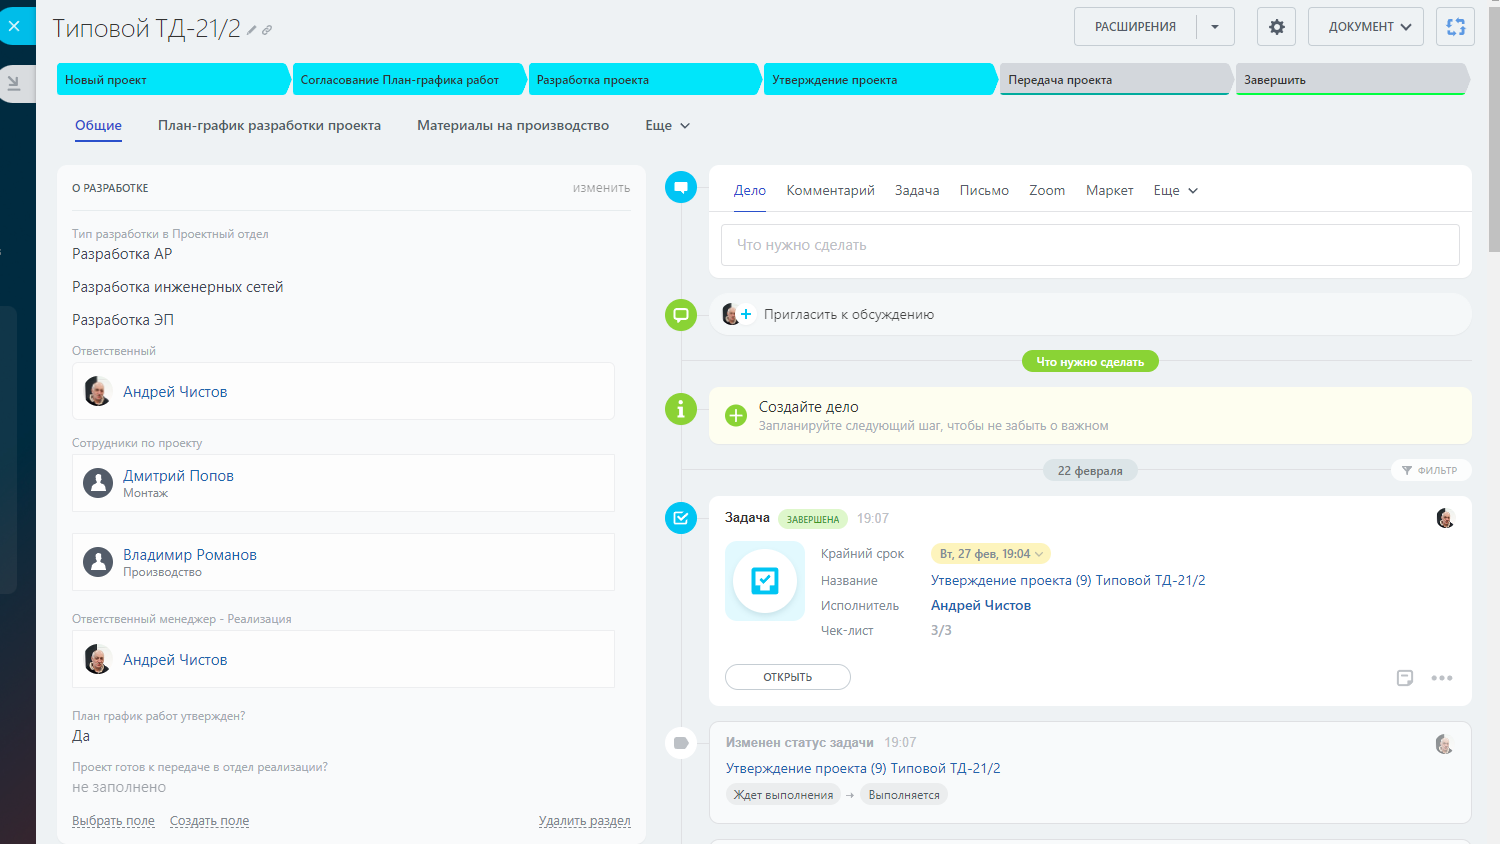Expand the Еще menu in timeline tabs
The image size is (1500, 844).
point(1175,190)
